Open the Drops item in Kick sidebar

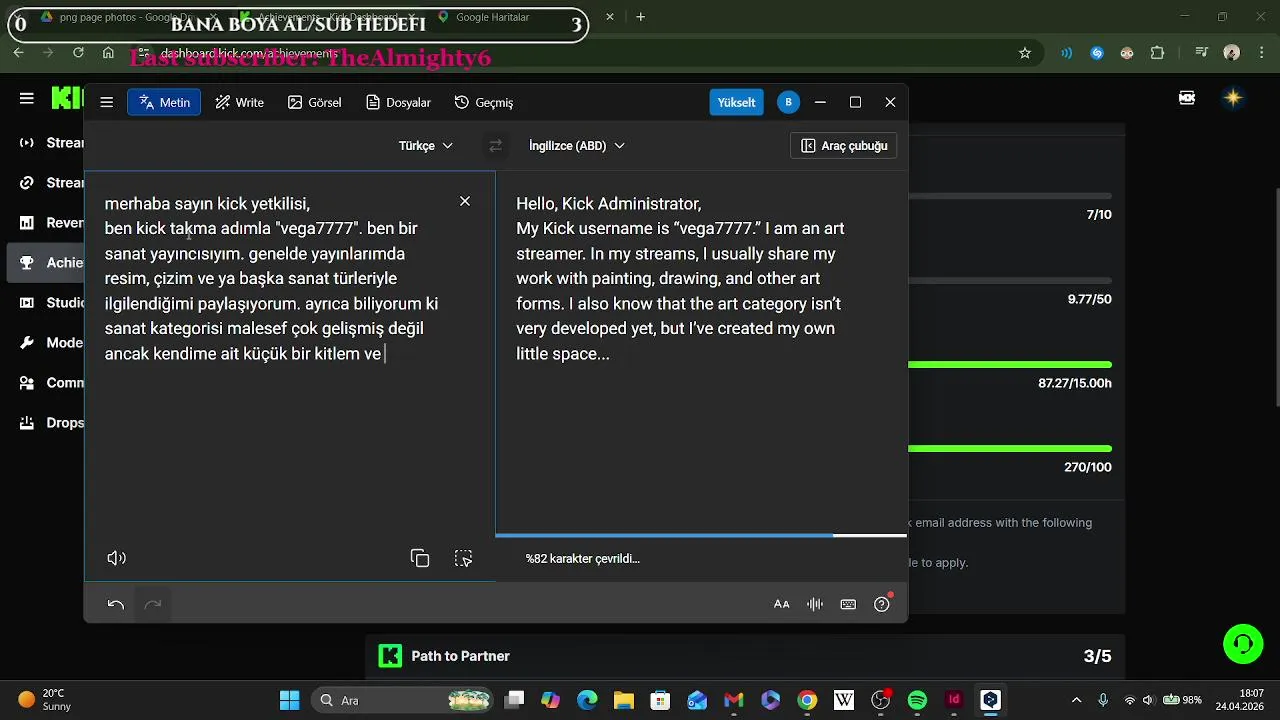(52, 423)
